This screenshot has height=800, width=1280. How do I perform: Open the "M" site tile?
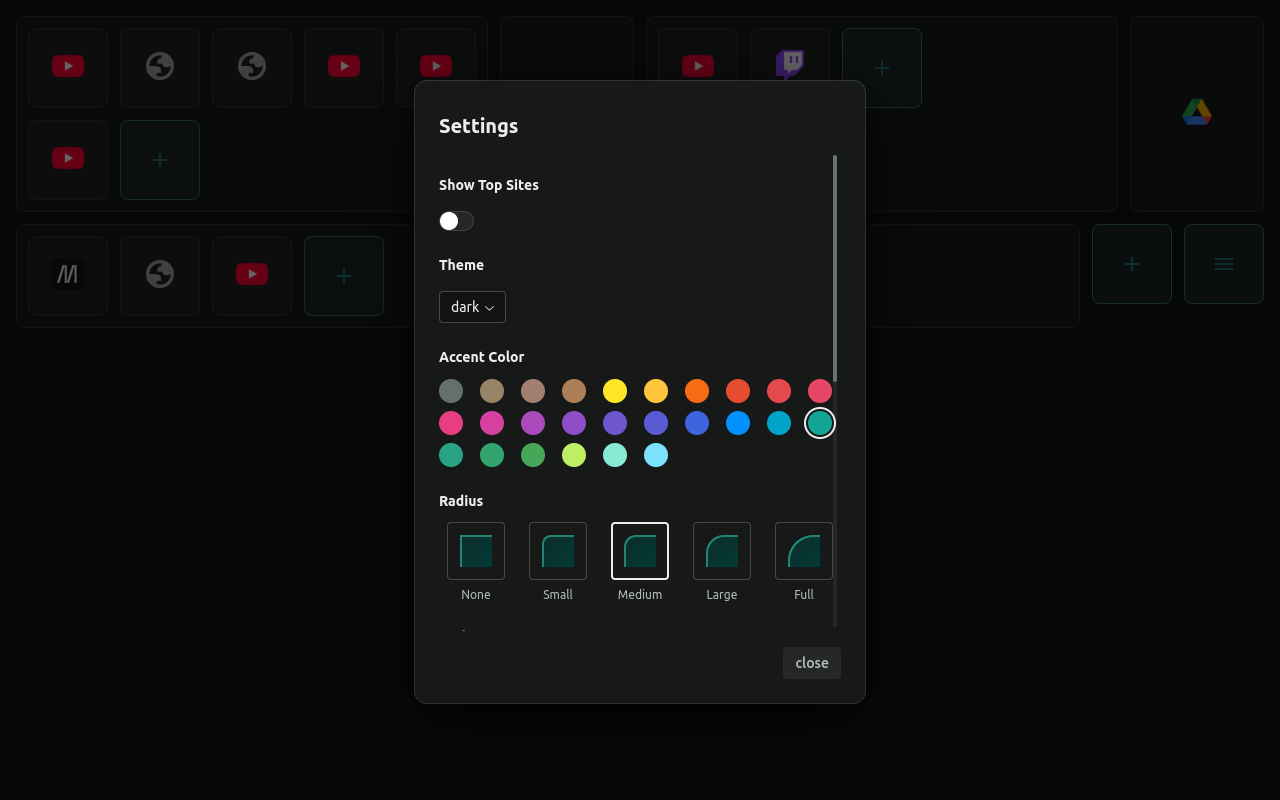click(x=67, y=275)
